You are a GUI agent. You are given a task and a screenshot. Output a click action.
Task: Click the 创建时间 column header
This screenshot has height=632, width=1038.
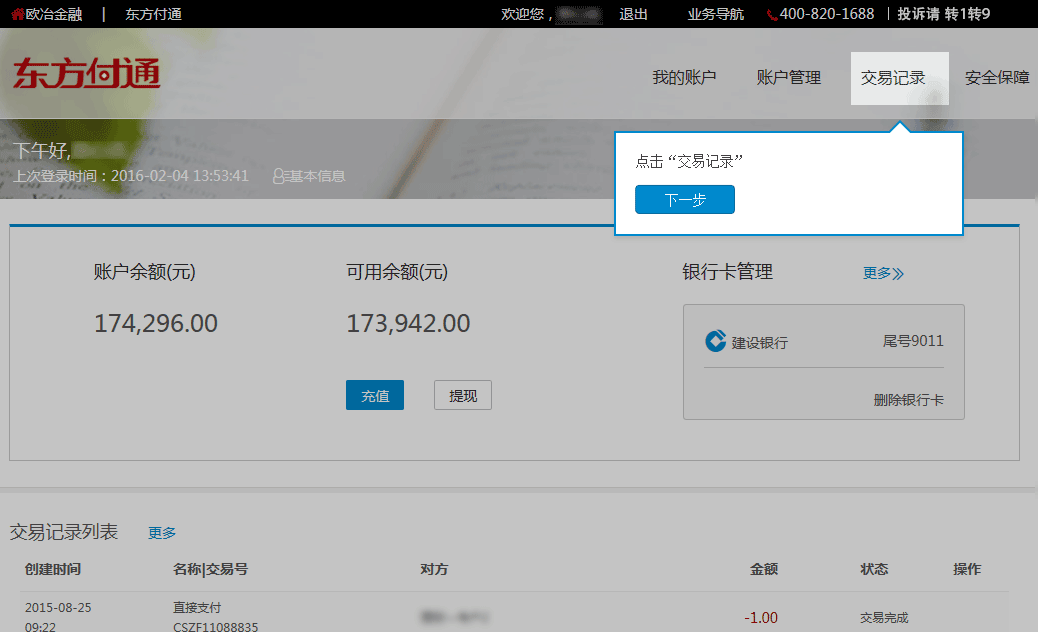tap(53, 569)
